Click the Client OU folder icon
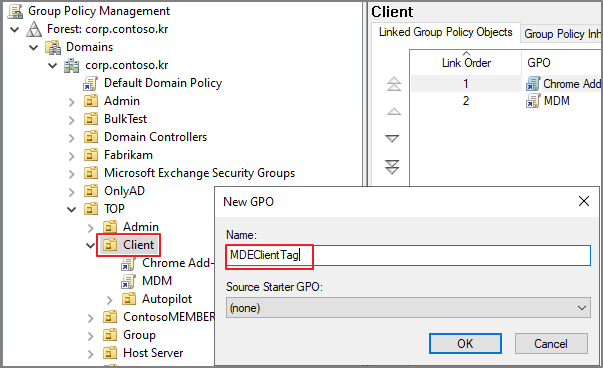The image size is (603, 368). point(110,245)
